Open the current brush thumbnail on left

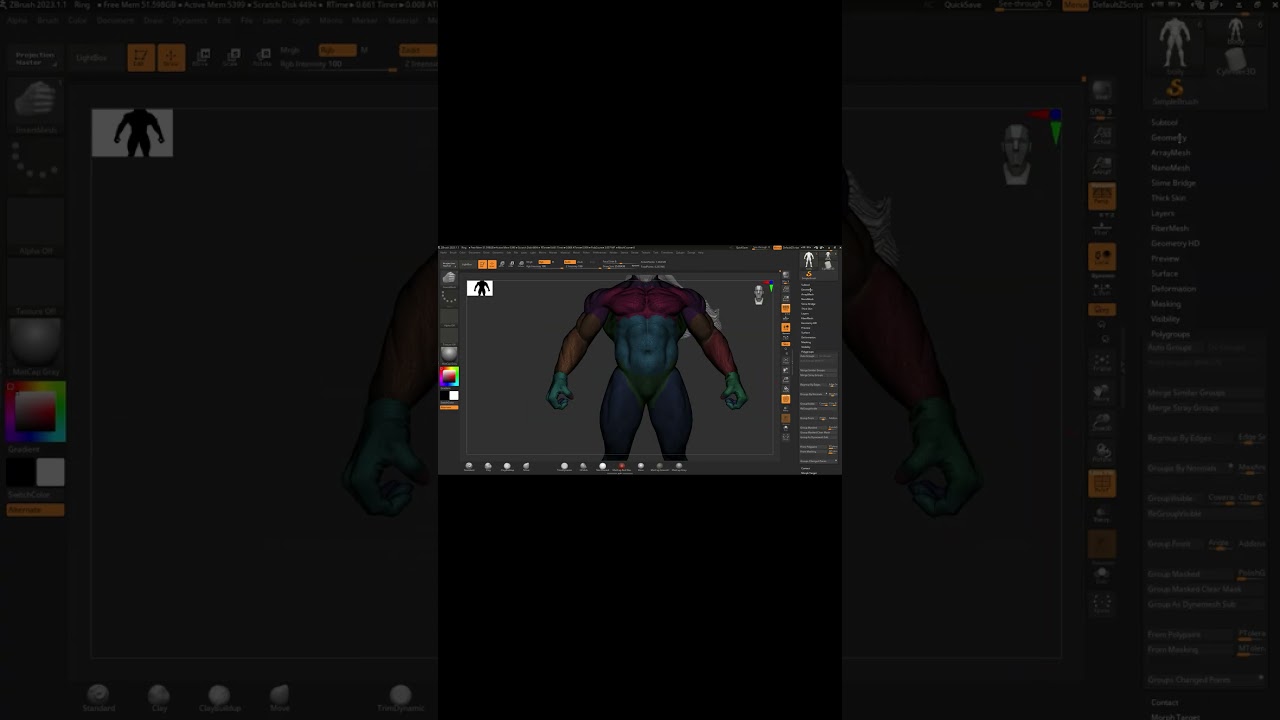coord(35,102)
